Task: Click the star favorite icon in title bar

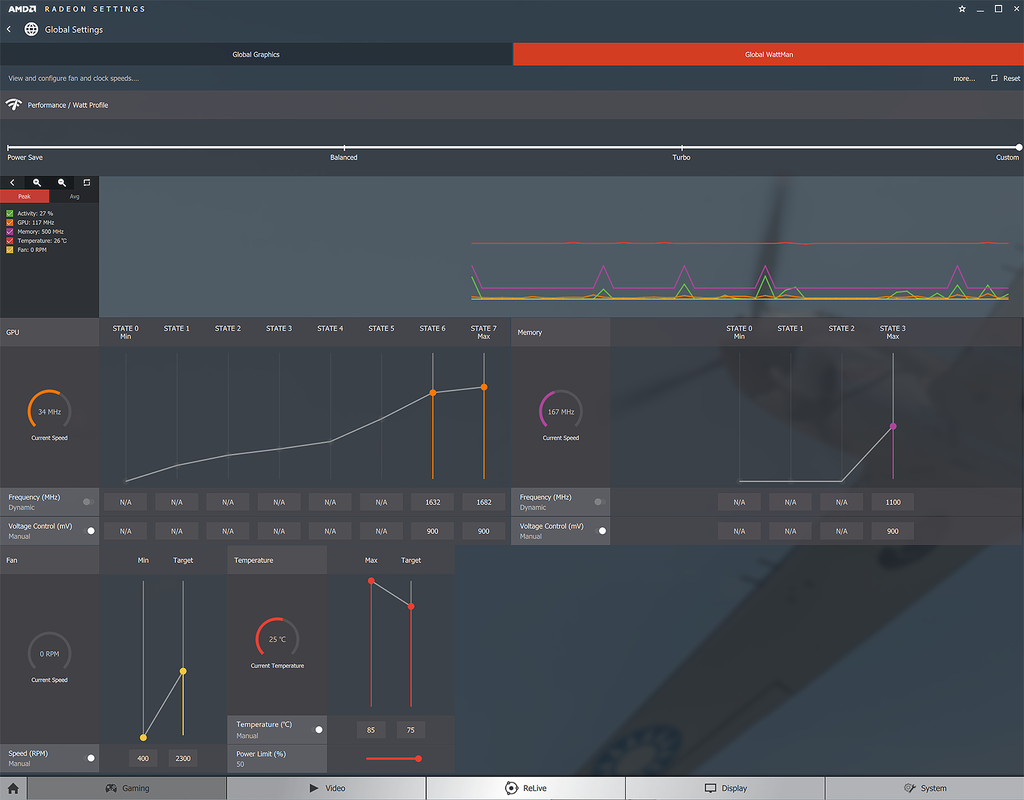Action: tap(962, 8)
